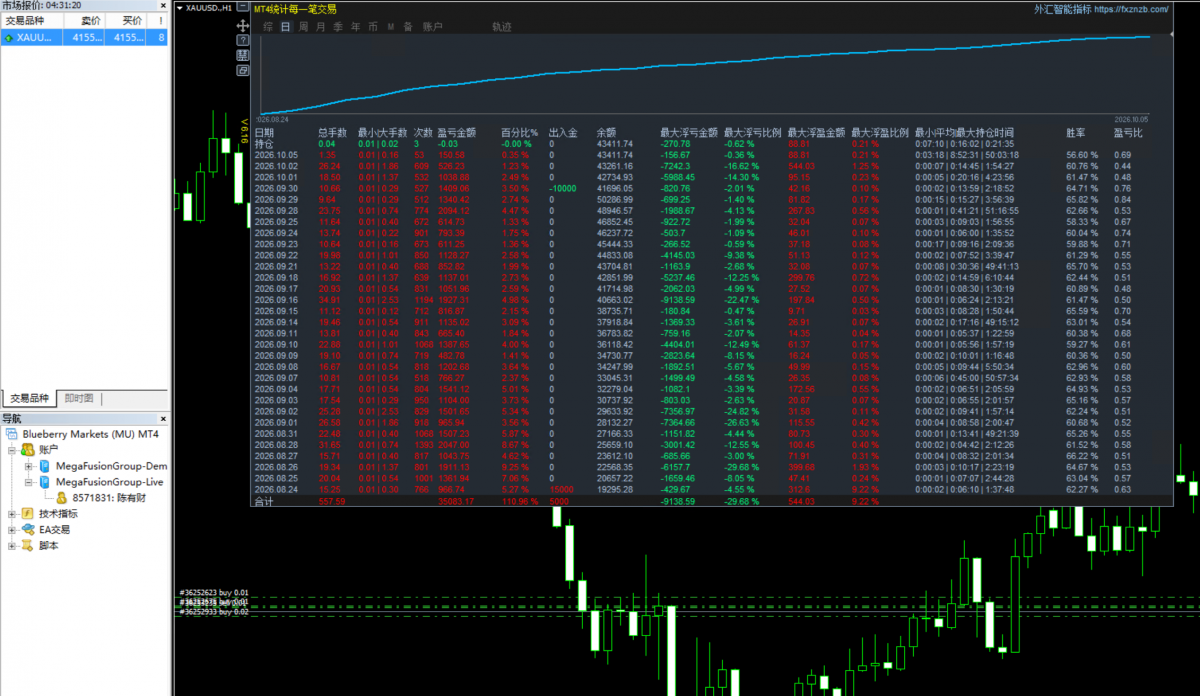Click the move (cross arrows) panel icon
Image resolution: width=1200 pixels, height=696 pixels.
click(x=243, y=25)
